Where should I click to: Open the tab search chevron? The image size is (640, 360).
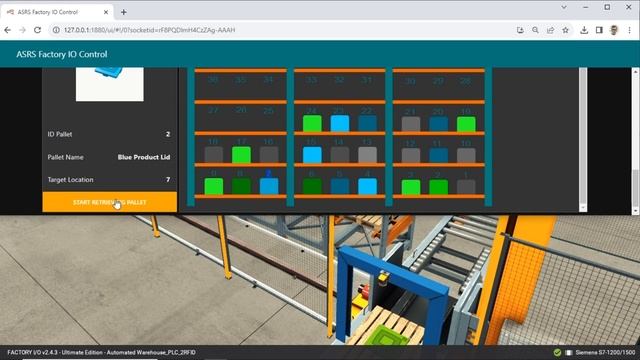[564, 7]
